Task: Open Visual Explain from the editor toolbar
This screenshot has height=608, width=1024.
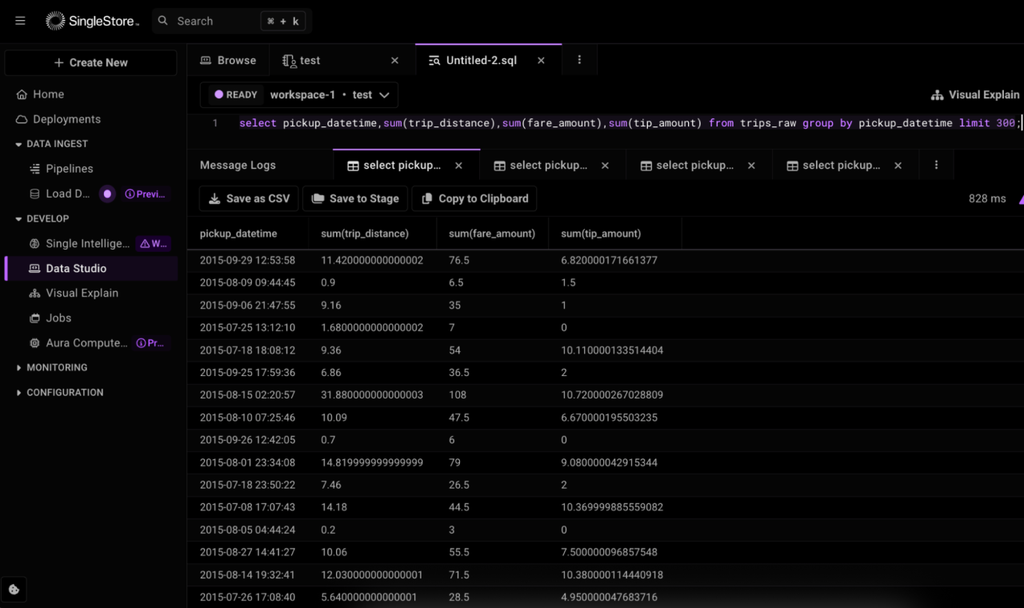Action: [x=974, y=95]
